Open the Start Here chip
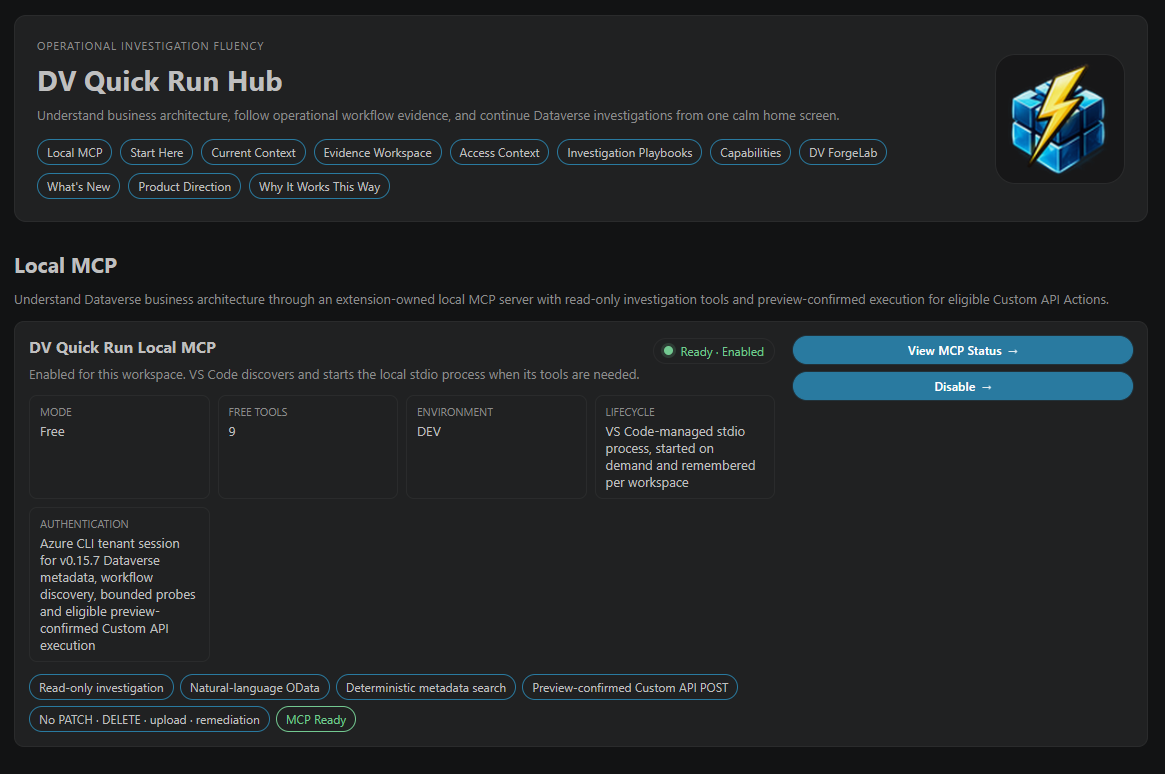1165x774 pixels. coord(157,152)
